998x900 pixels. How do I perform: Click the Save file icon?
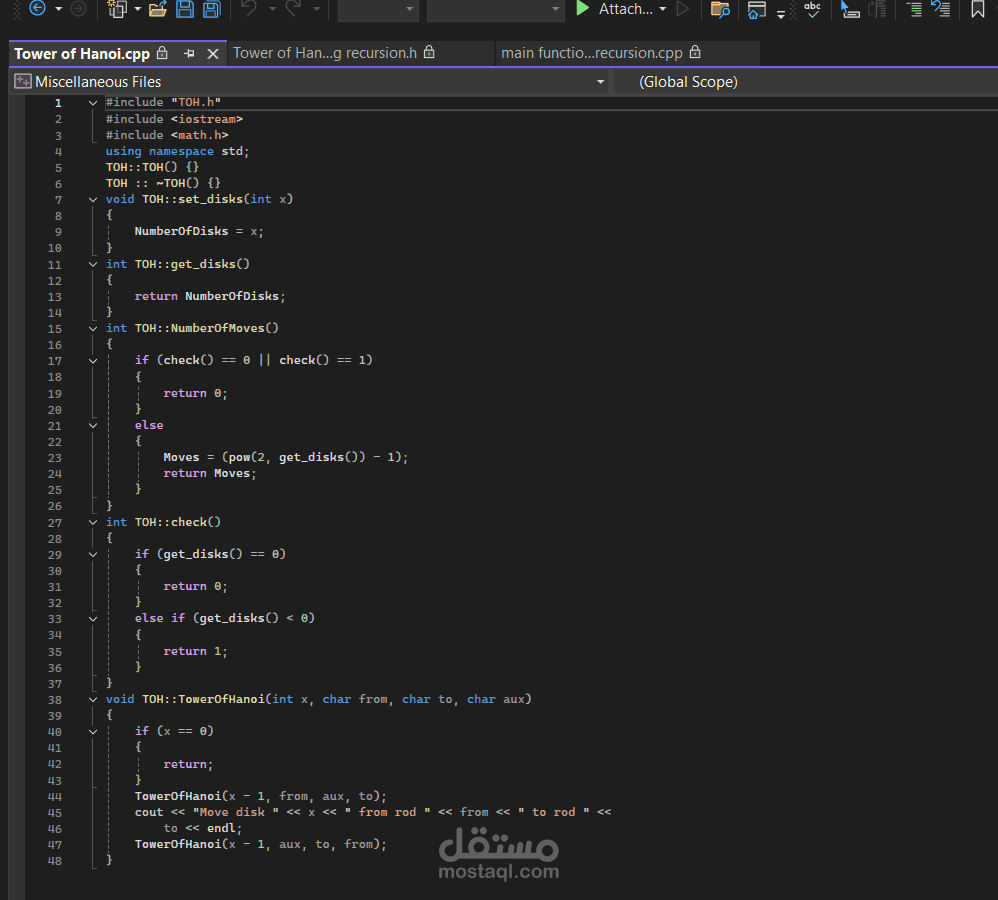click(x=185, y=9)
